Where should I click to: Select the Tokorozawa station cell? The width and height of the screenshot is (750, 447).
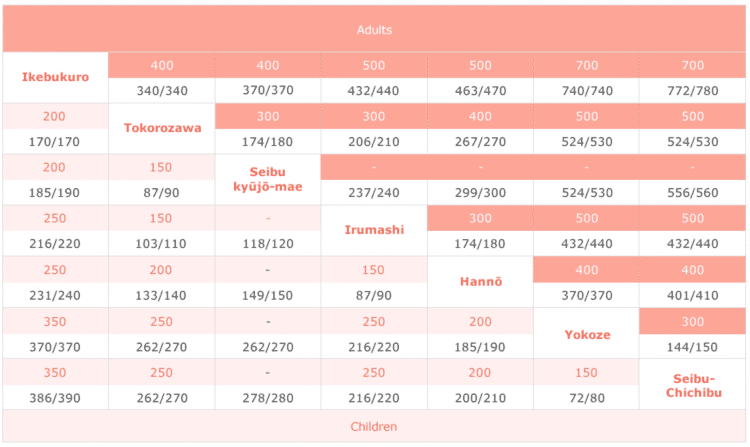pos(162,128)
